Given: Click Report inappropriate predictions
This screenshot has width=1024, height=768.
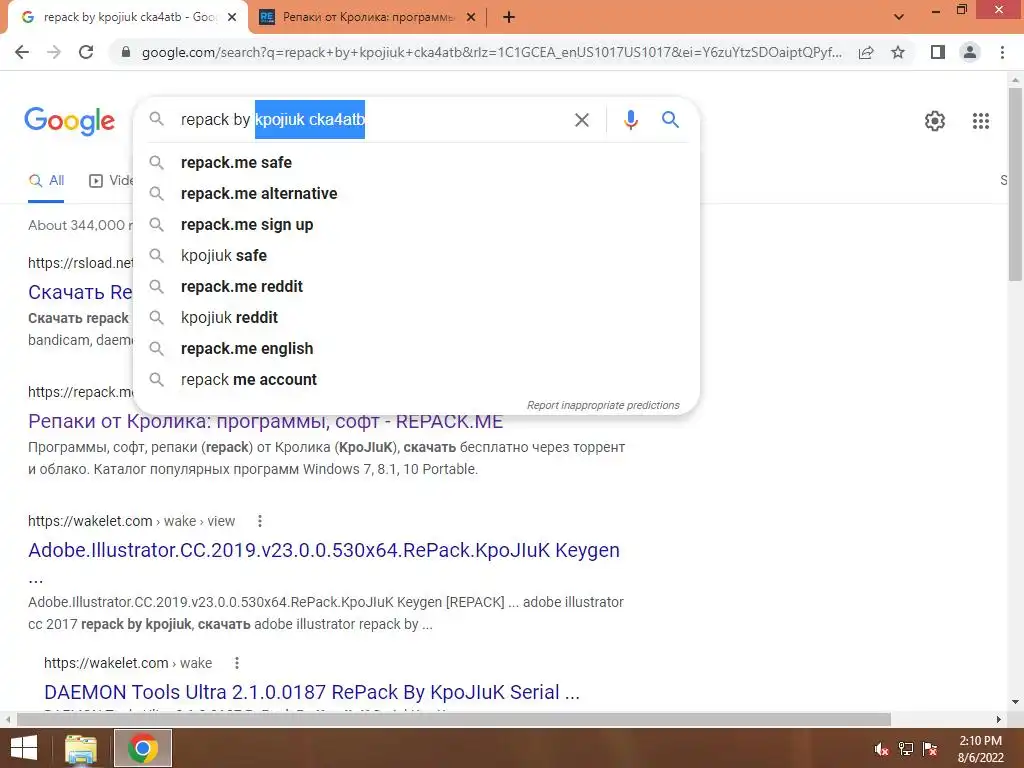Looking at the screenshot, I should coord(603,406).
